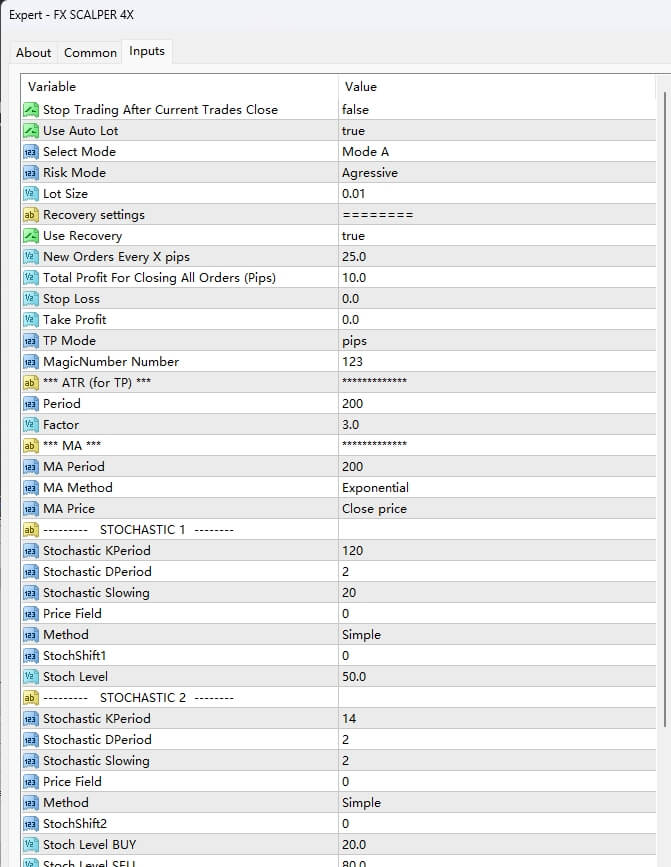Screen dimensions: 671x867
Task: Click the icon beside MA Period row
Action: pos(30,467)
